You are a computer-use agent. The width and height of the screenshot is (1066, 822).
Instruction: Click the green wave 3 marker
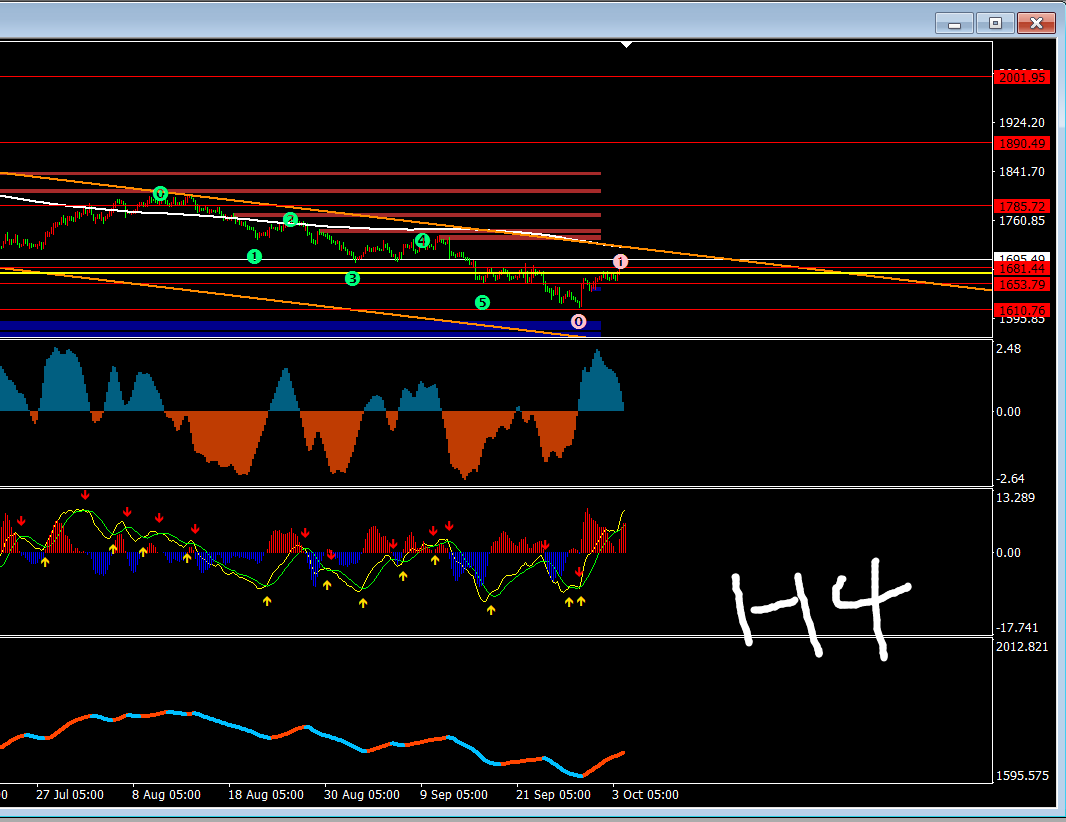tap(352, 279)
